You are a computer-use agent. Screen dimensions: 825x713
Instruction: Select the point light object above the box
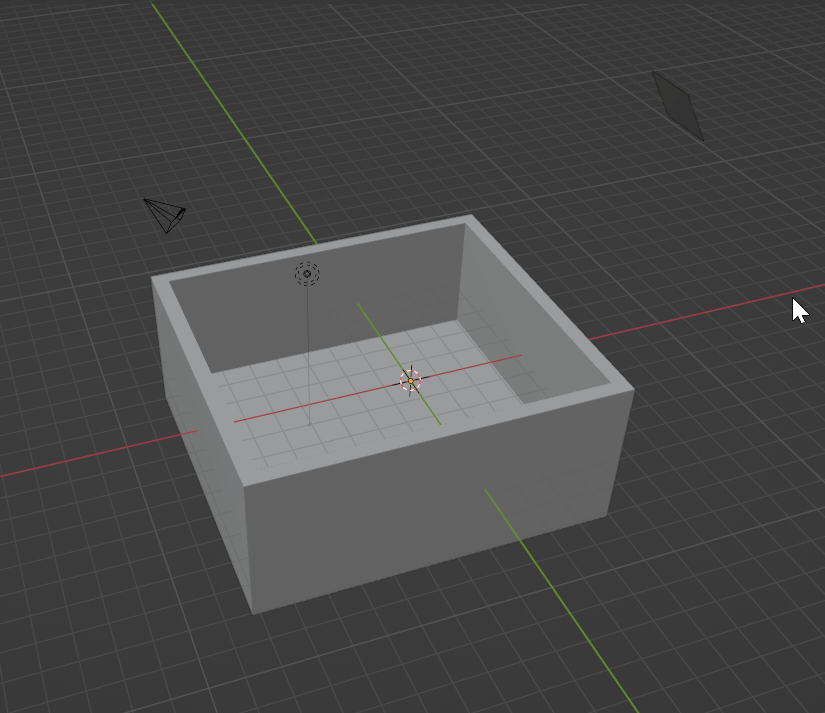point(307,274)
